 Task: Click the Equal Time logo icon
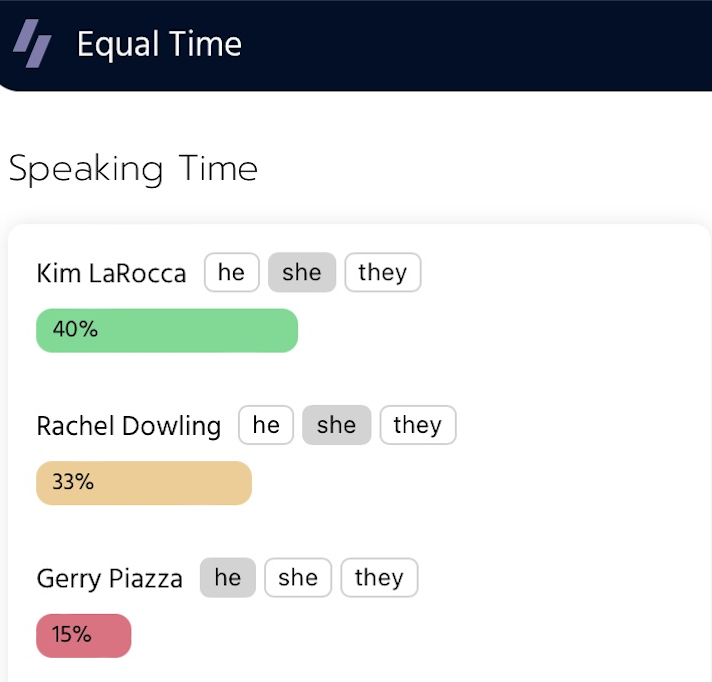pos(32,44)
